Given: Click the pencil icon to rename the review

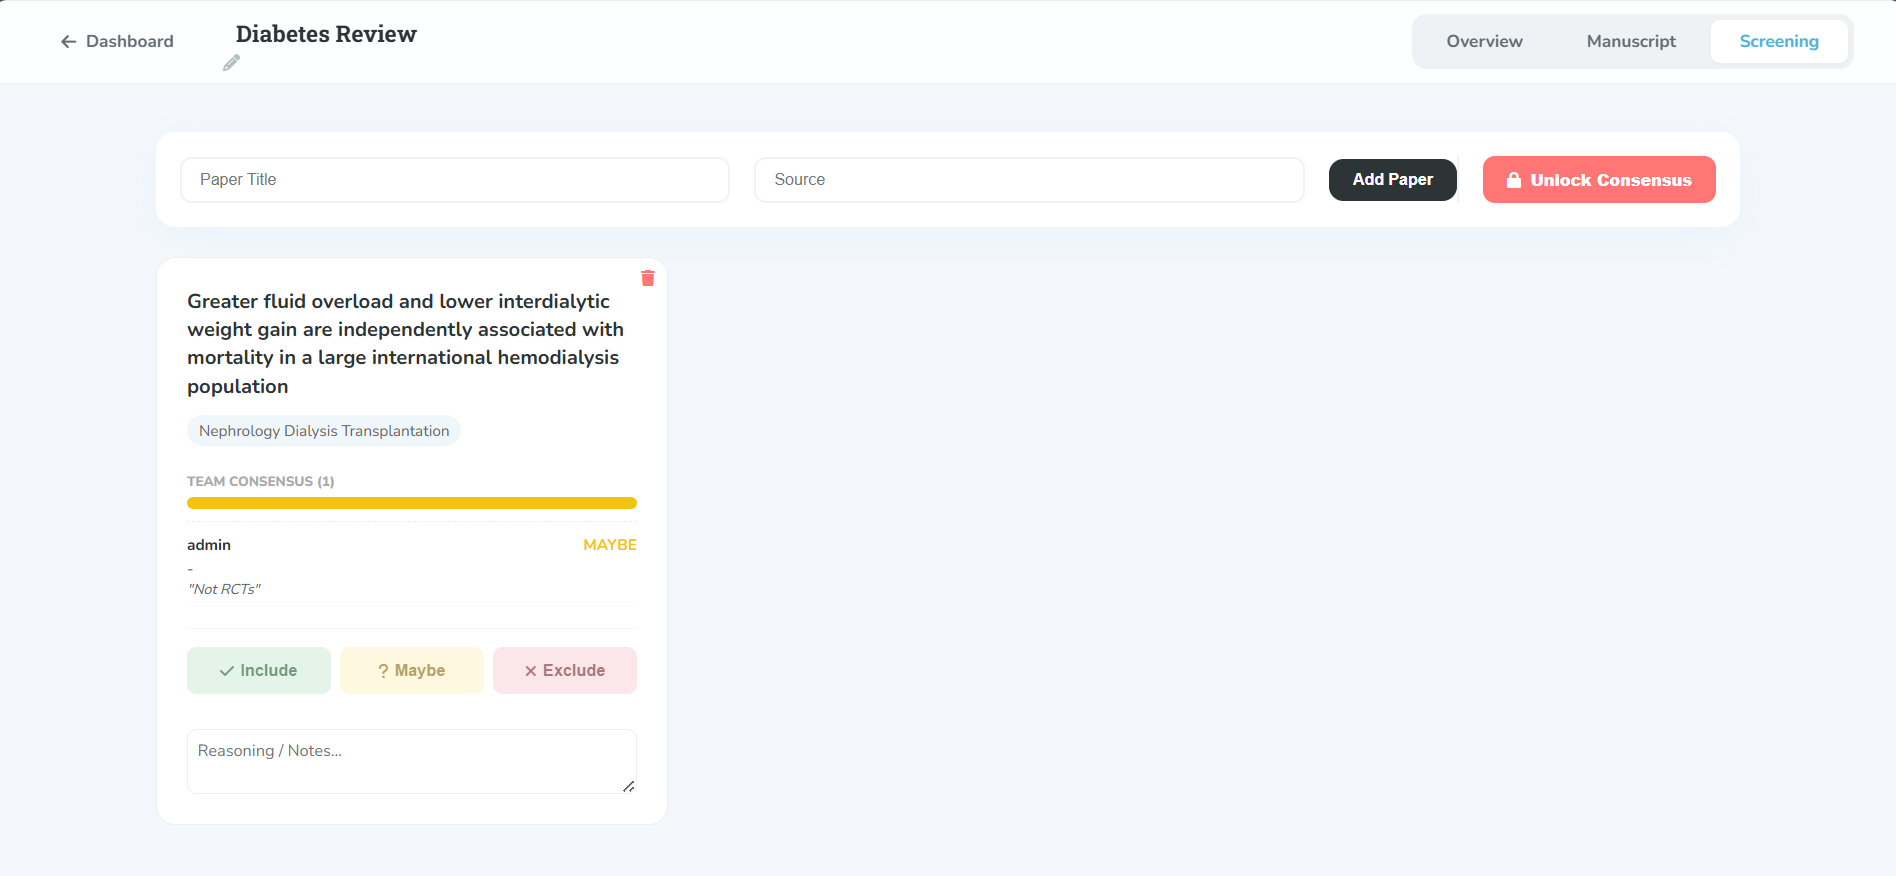Looking at the screenshot, I should pos(231,63).
